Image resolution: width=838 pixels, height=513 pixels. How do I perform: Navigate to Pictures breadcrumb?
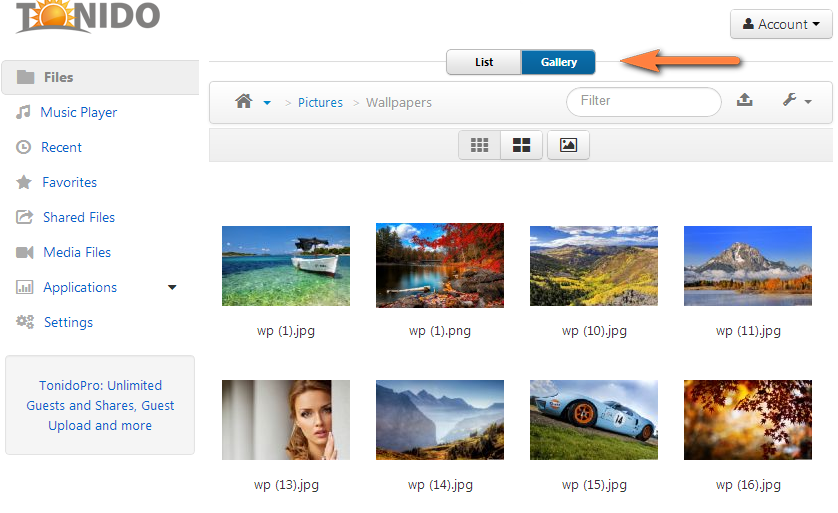tap(320, 103)
